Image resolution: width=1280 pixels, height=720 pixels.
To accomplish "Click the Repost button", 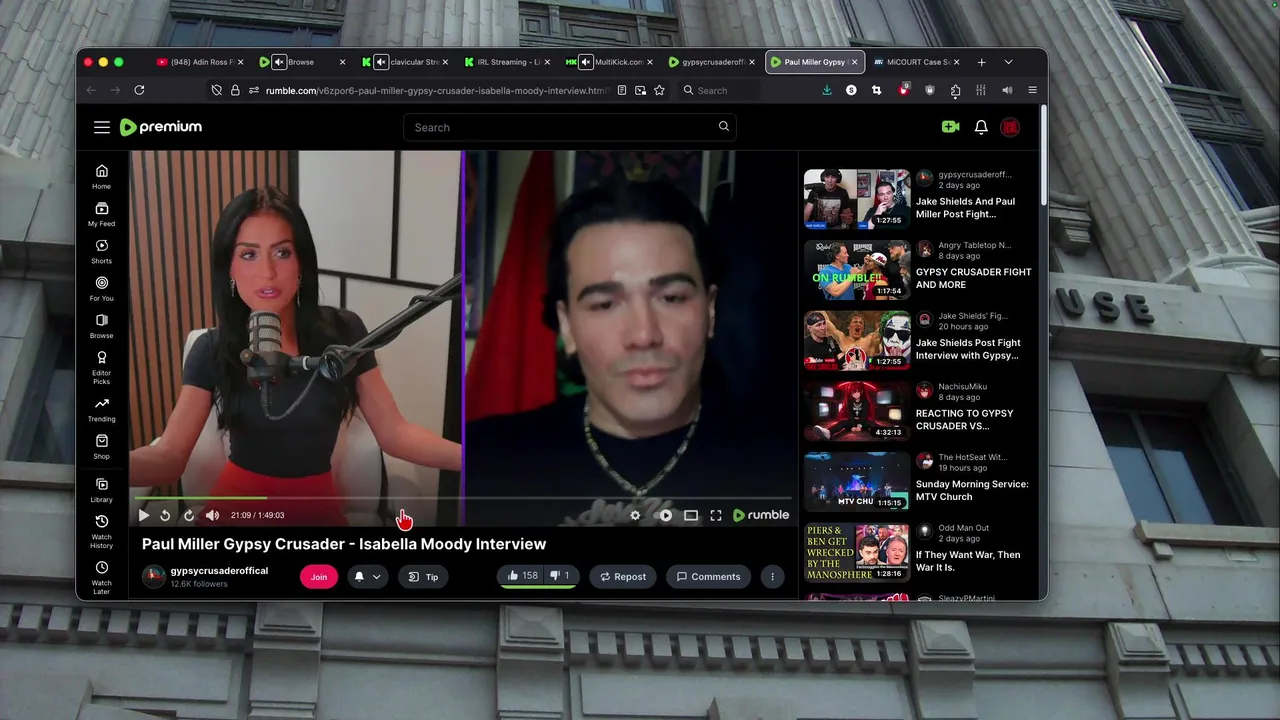I will tap(622, 576).
